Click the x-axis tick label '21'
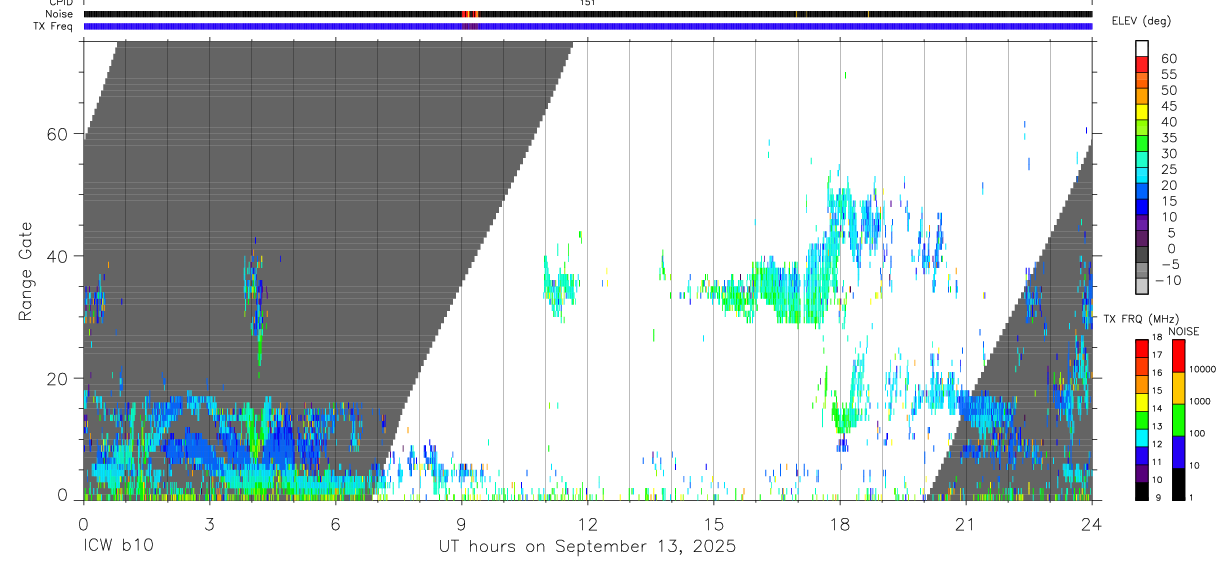 (x=965, y=523)
